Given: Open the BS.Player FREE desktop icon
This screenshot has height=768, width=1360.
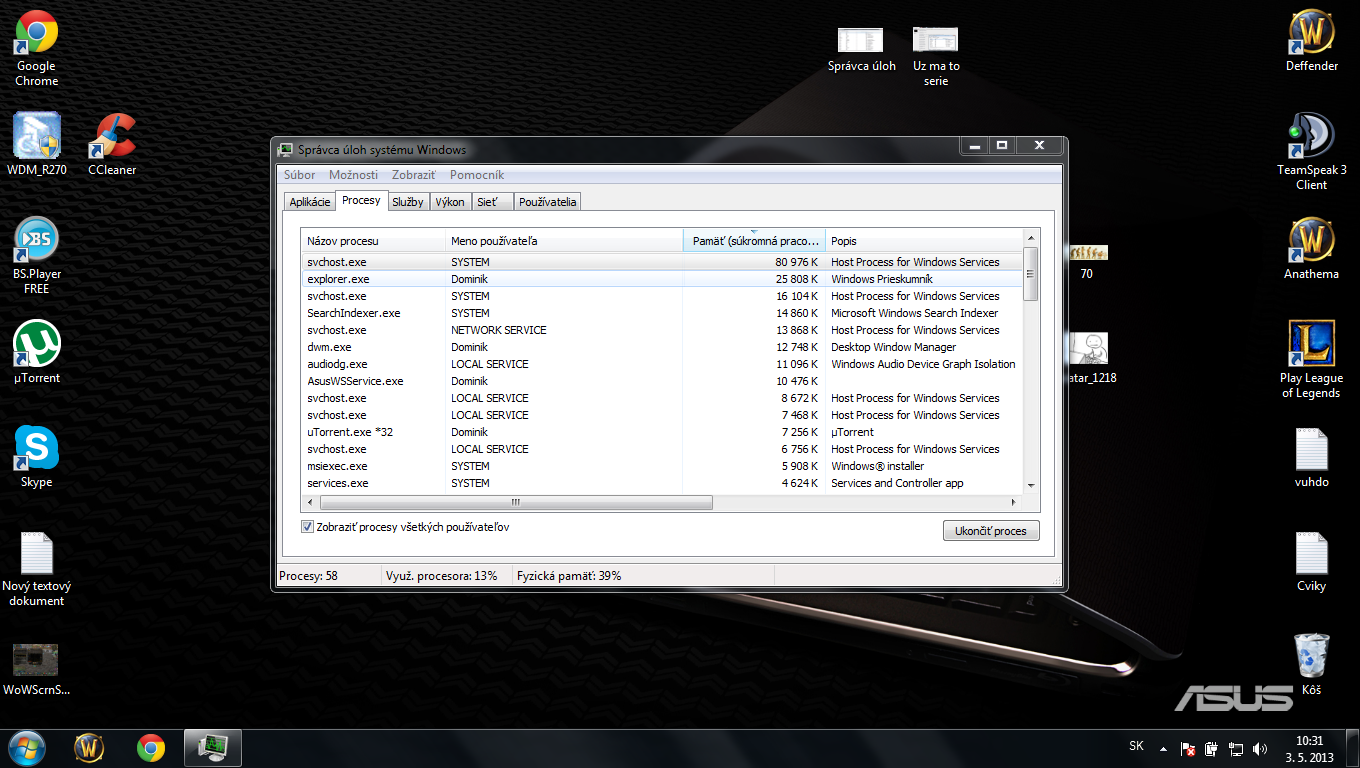Looking at the screenshot, I should click(x=37, y=240).
